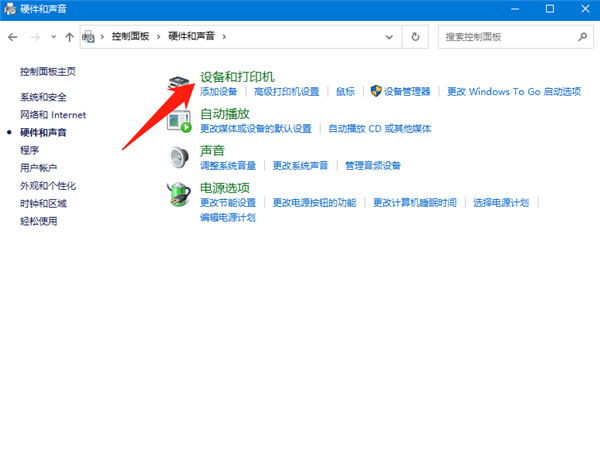The width and height of the screenshot is (600, 449).
Task: Open the recent locations dropdown arrow
Action: [54, 37]
